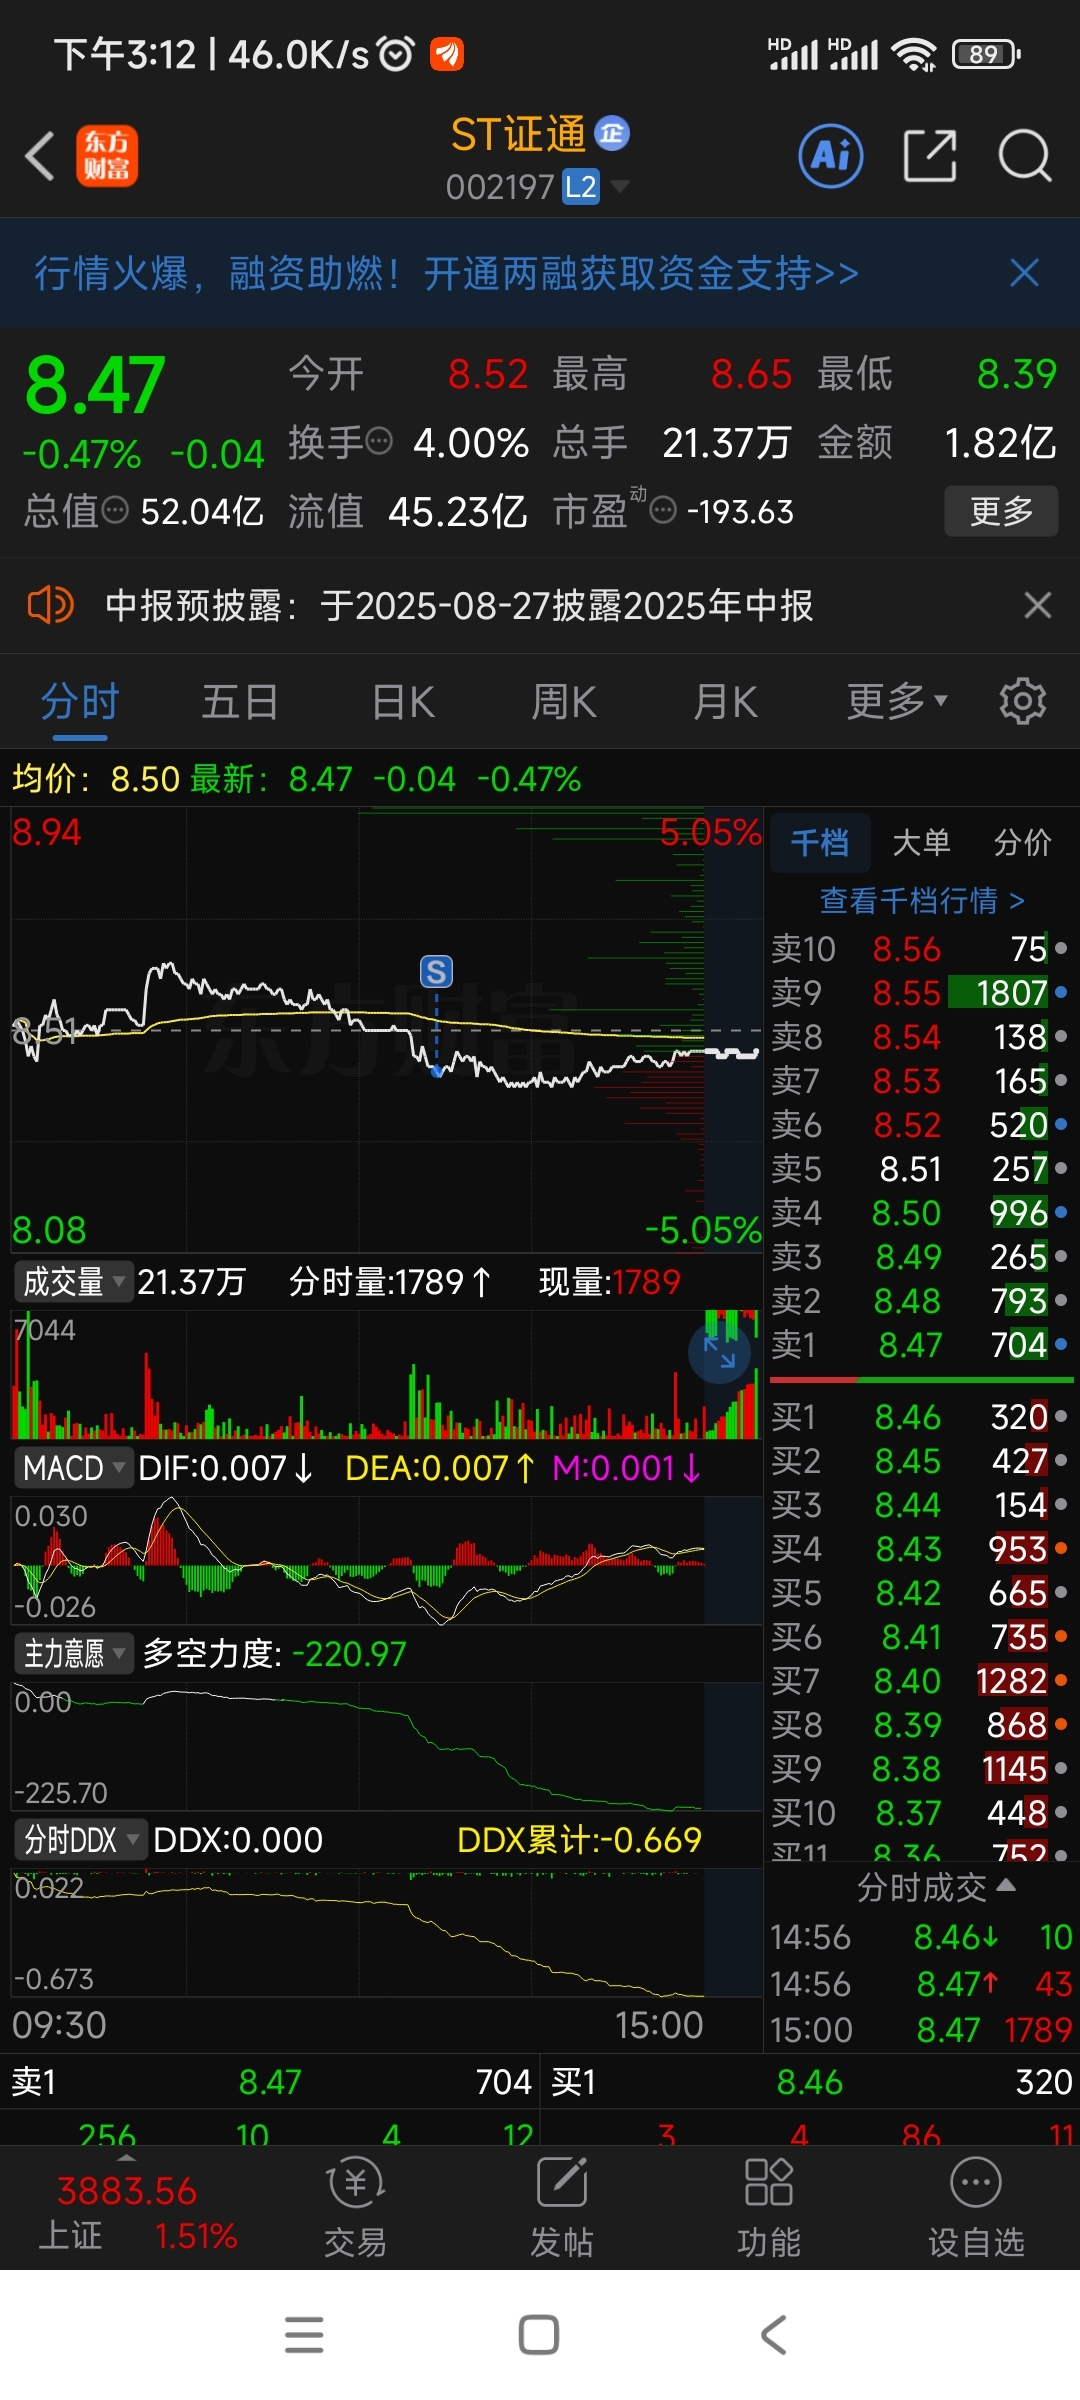Select the 大单 tab
Viewport: 1080px width, 2400px height.
click(921, 842)
